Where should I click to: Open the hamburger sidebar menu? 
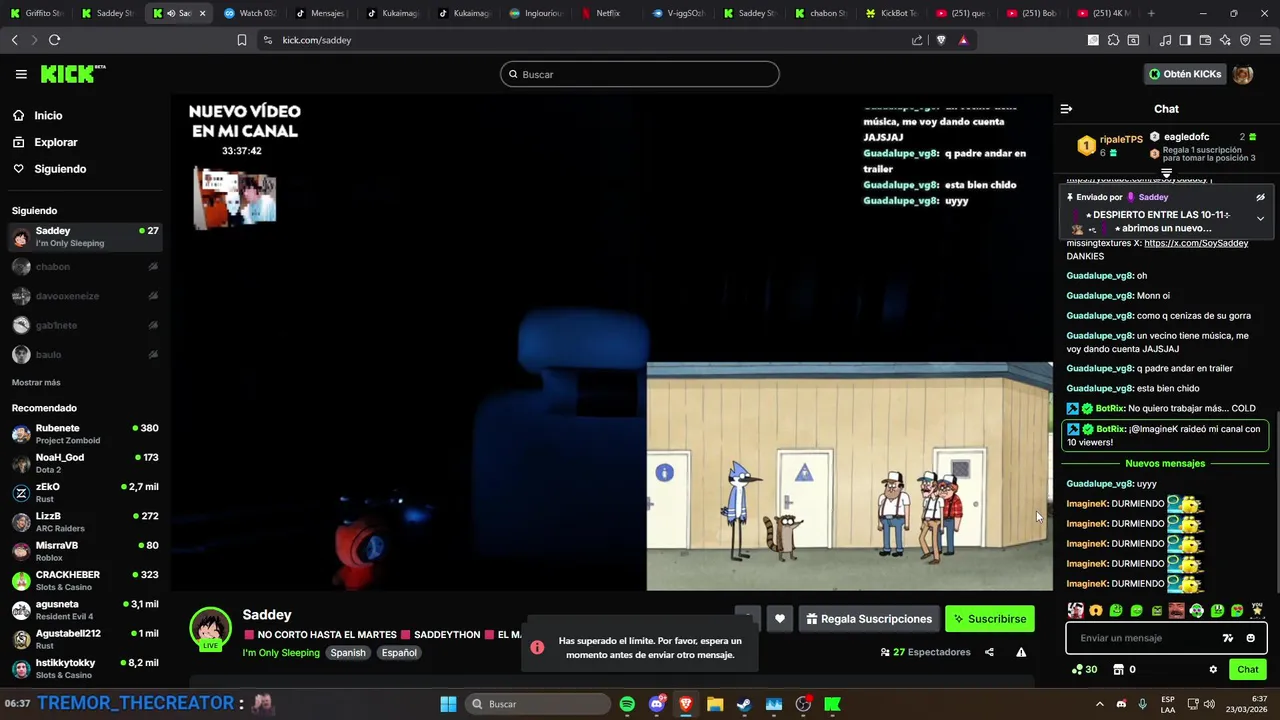click(x=21, y=74)
